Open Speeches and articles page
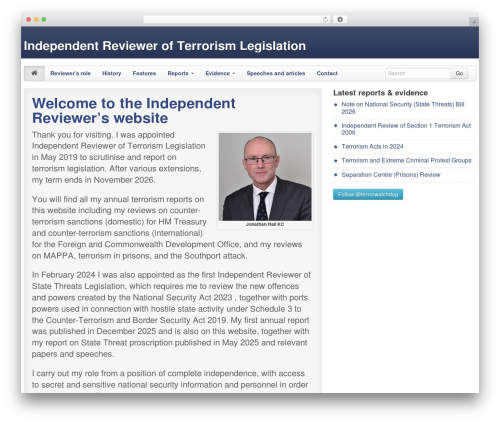 point(276,73)
